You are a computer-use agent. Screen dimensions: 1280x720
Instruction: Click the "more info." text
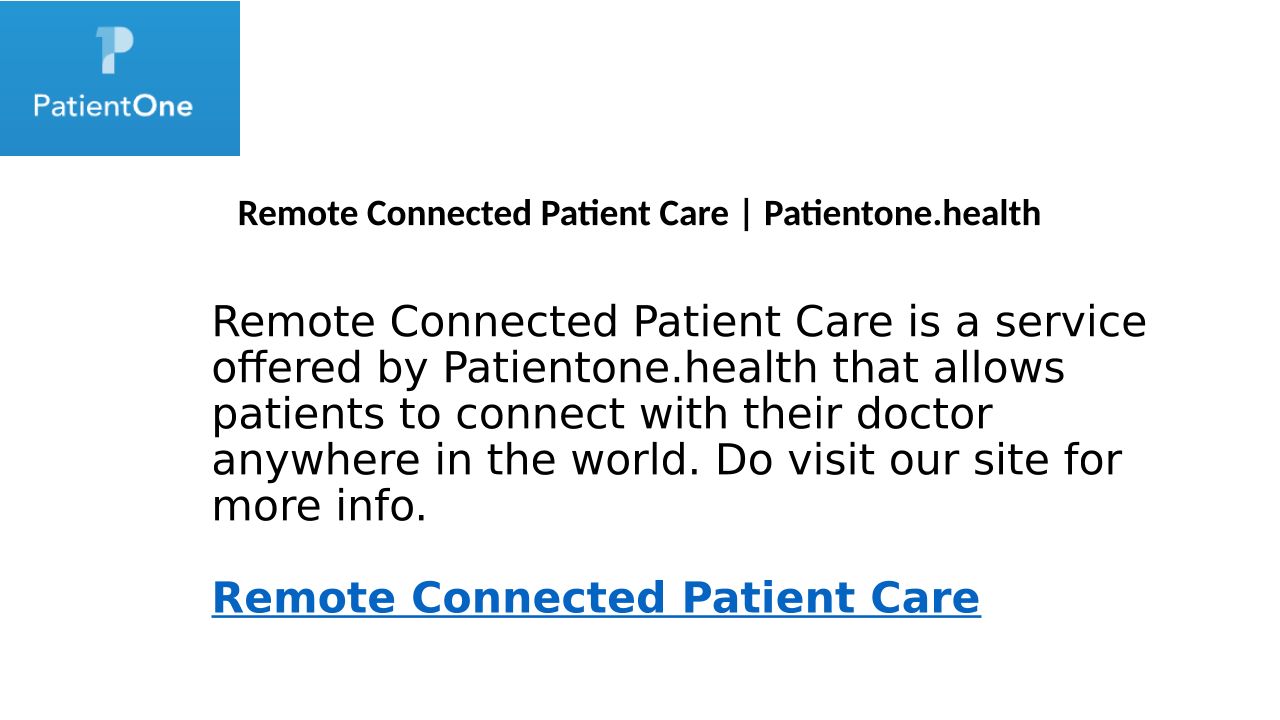point(319,507)
